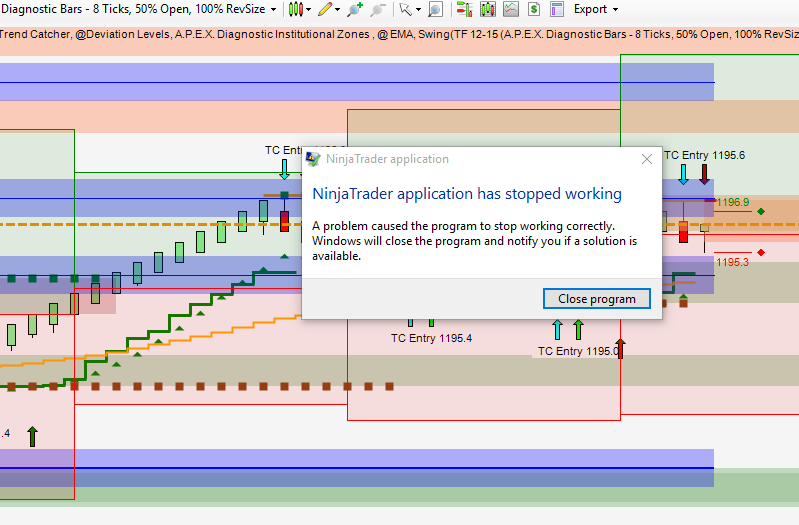The image size is (799, 525).
Task: Click the "TC Entry 1195.6" label
Action: [704, 155]
